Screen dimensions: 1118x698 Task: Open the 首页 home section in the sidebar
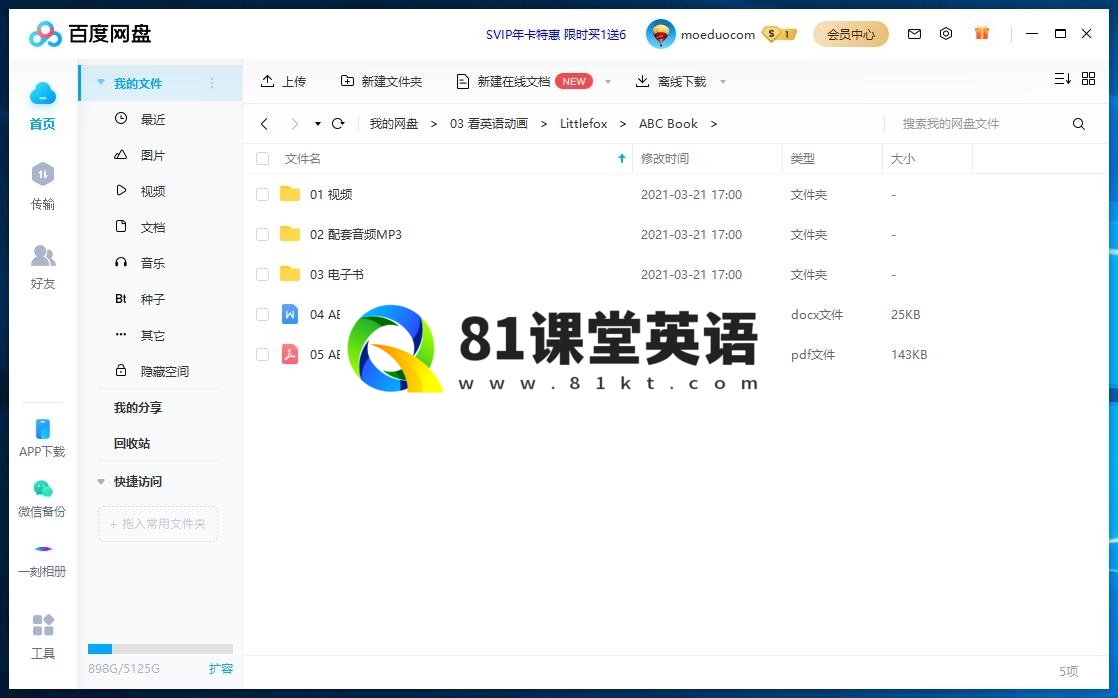tap(43, 107)
